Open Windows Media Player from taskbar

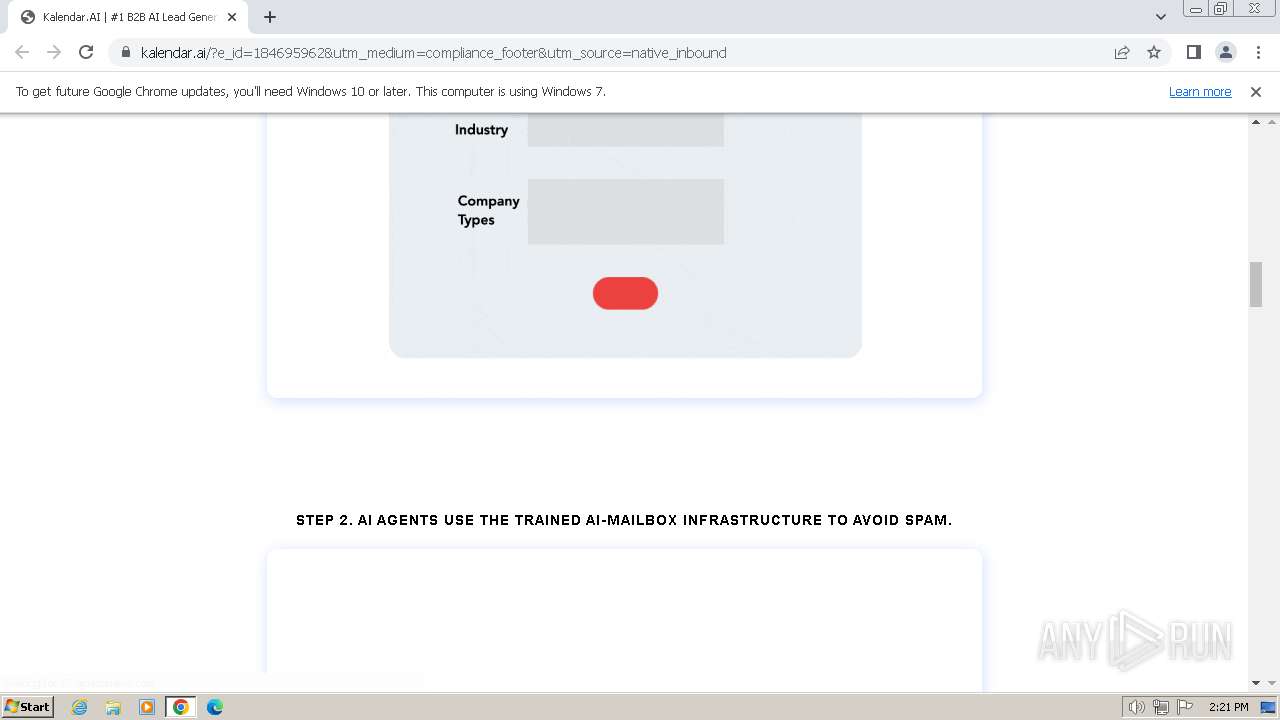pos(147,707)
